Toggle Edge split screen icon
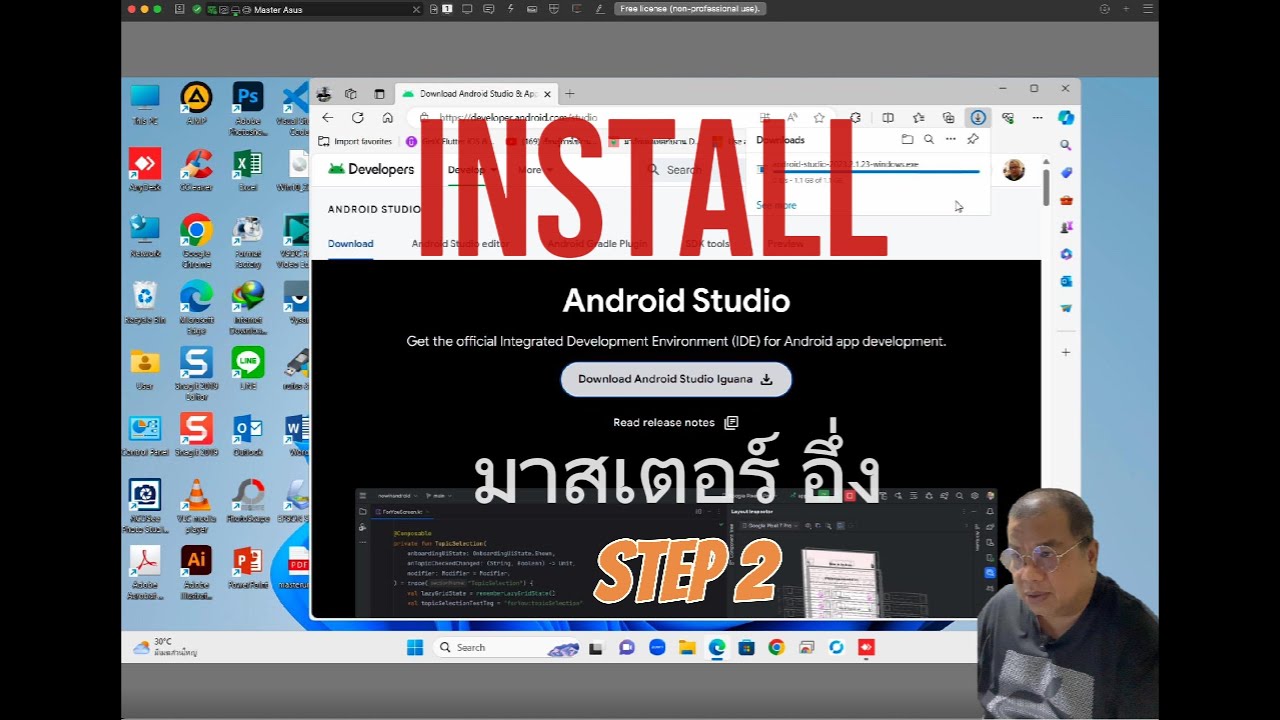Screen dimensions: 1280x720 pos(888,117)
